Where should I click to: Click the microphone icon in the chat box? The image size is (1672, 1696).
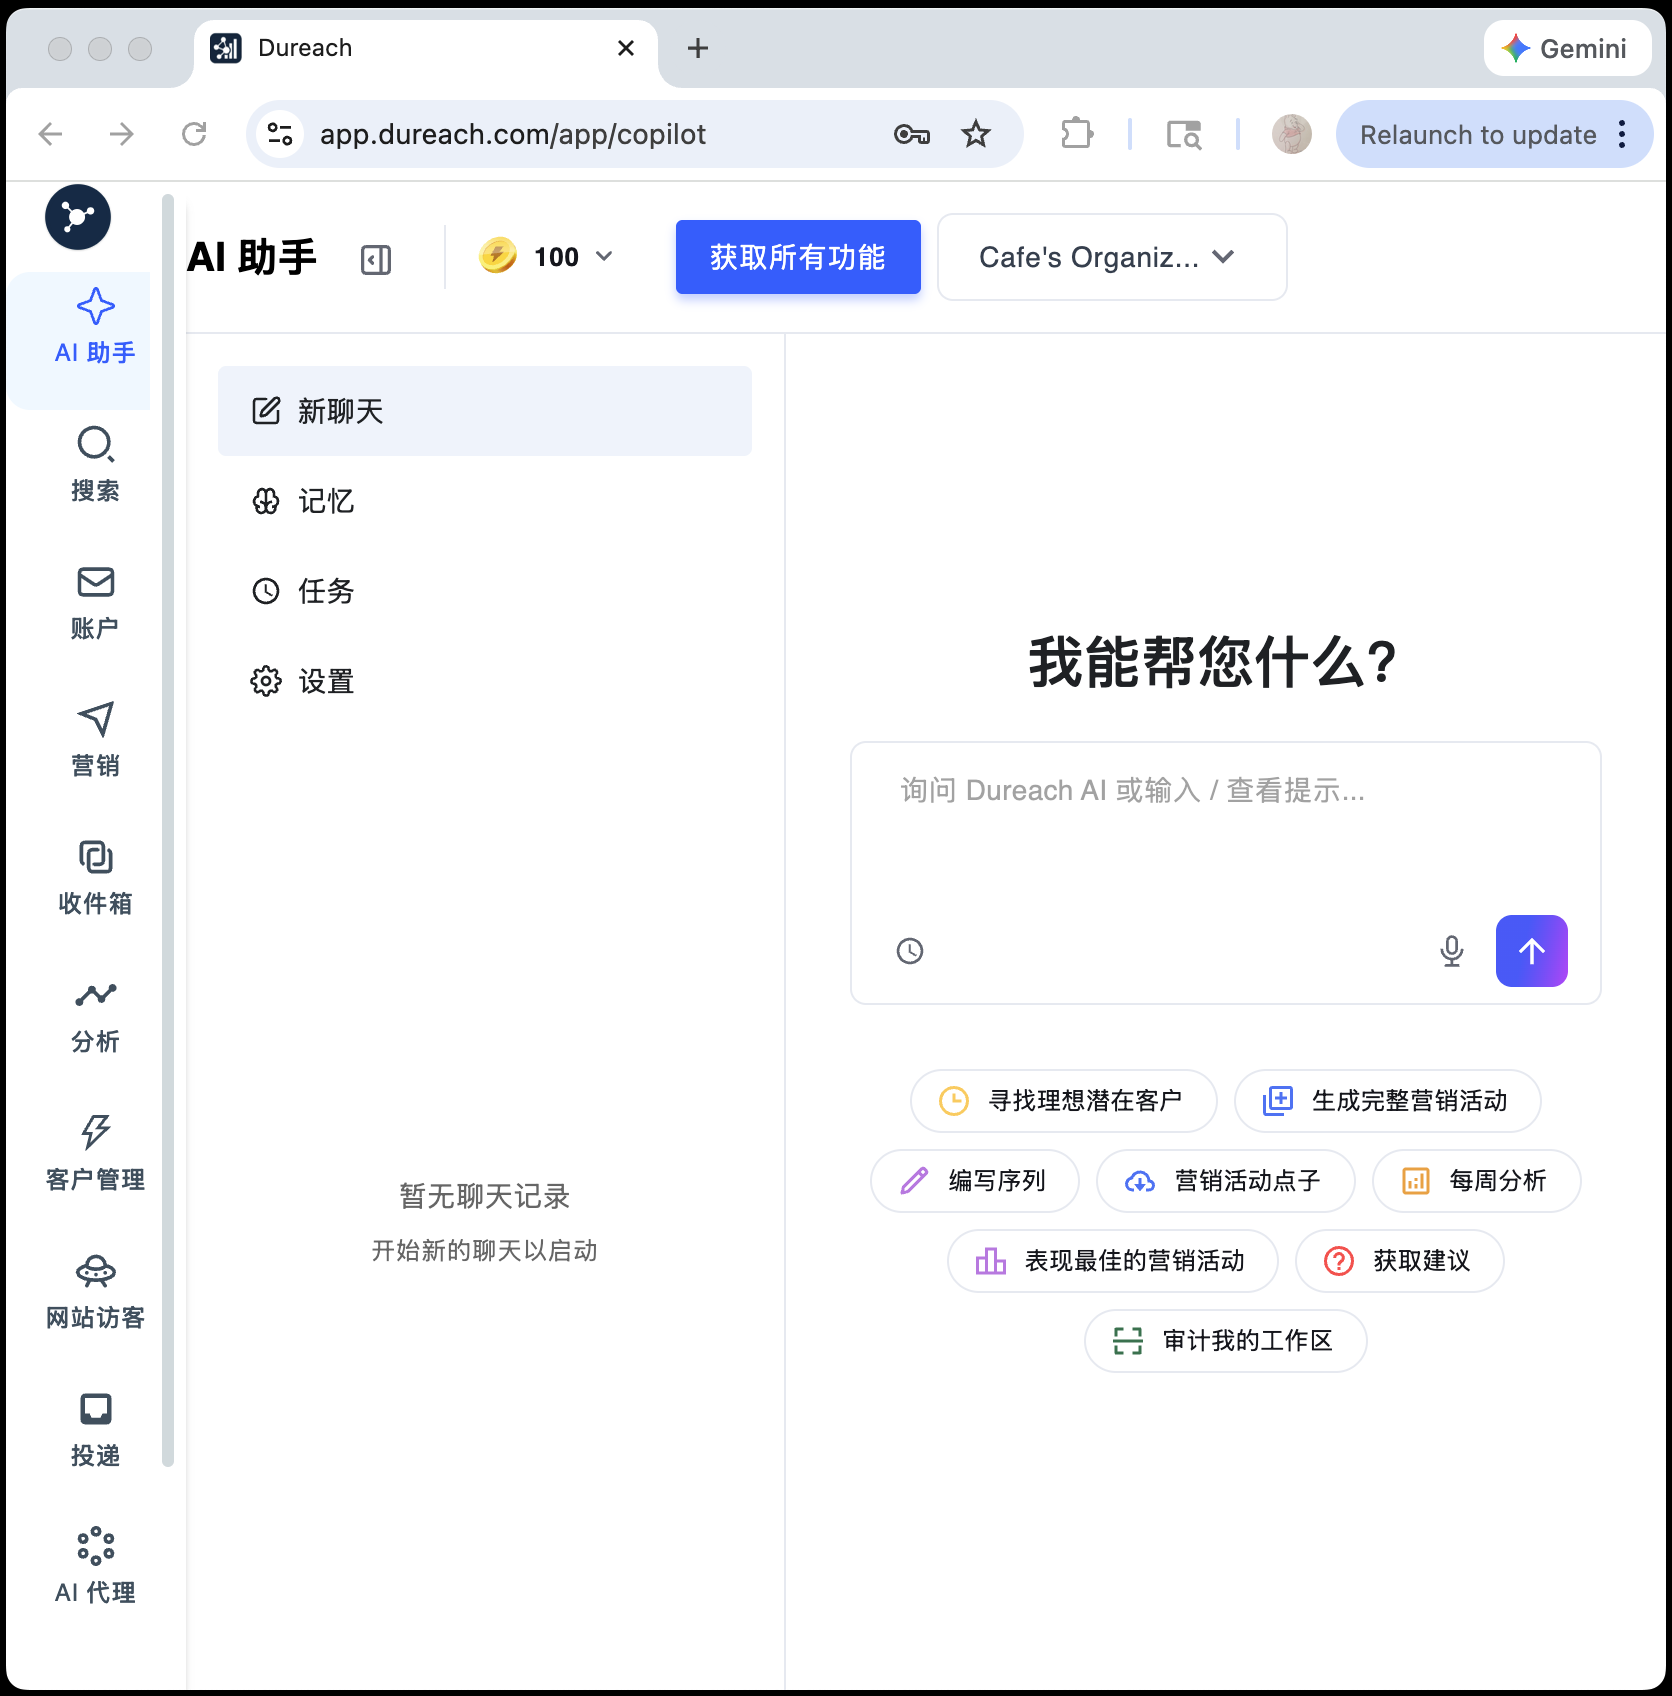[x=1451, y=951]
